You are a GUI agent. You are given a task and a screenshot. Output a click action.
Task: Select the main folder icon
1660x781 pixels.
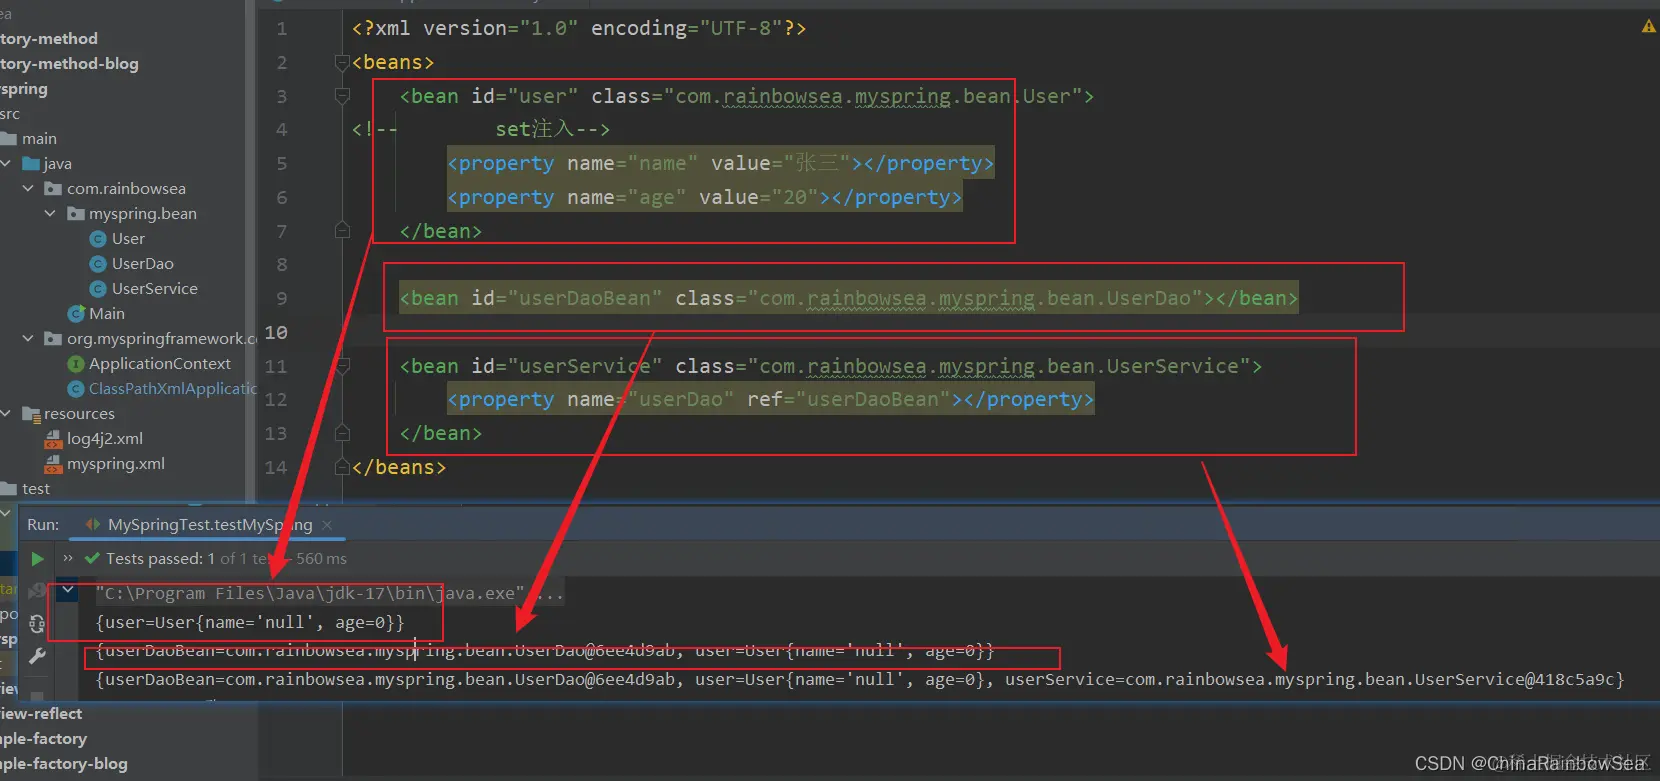click(x=9, y=138)
